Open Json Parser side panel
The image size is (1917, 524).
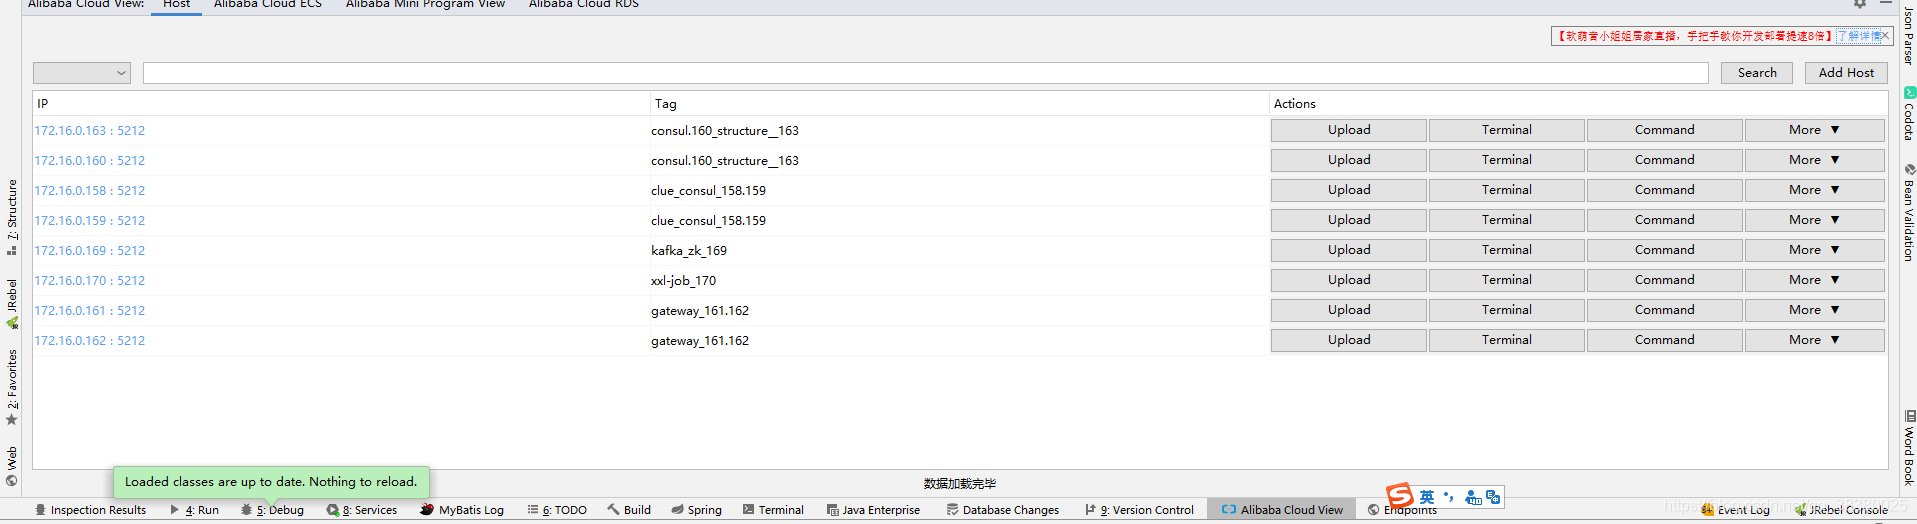tap(1908, 35)
